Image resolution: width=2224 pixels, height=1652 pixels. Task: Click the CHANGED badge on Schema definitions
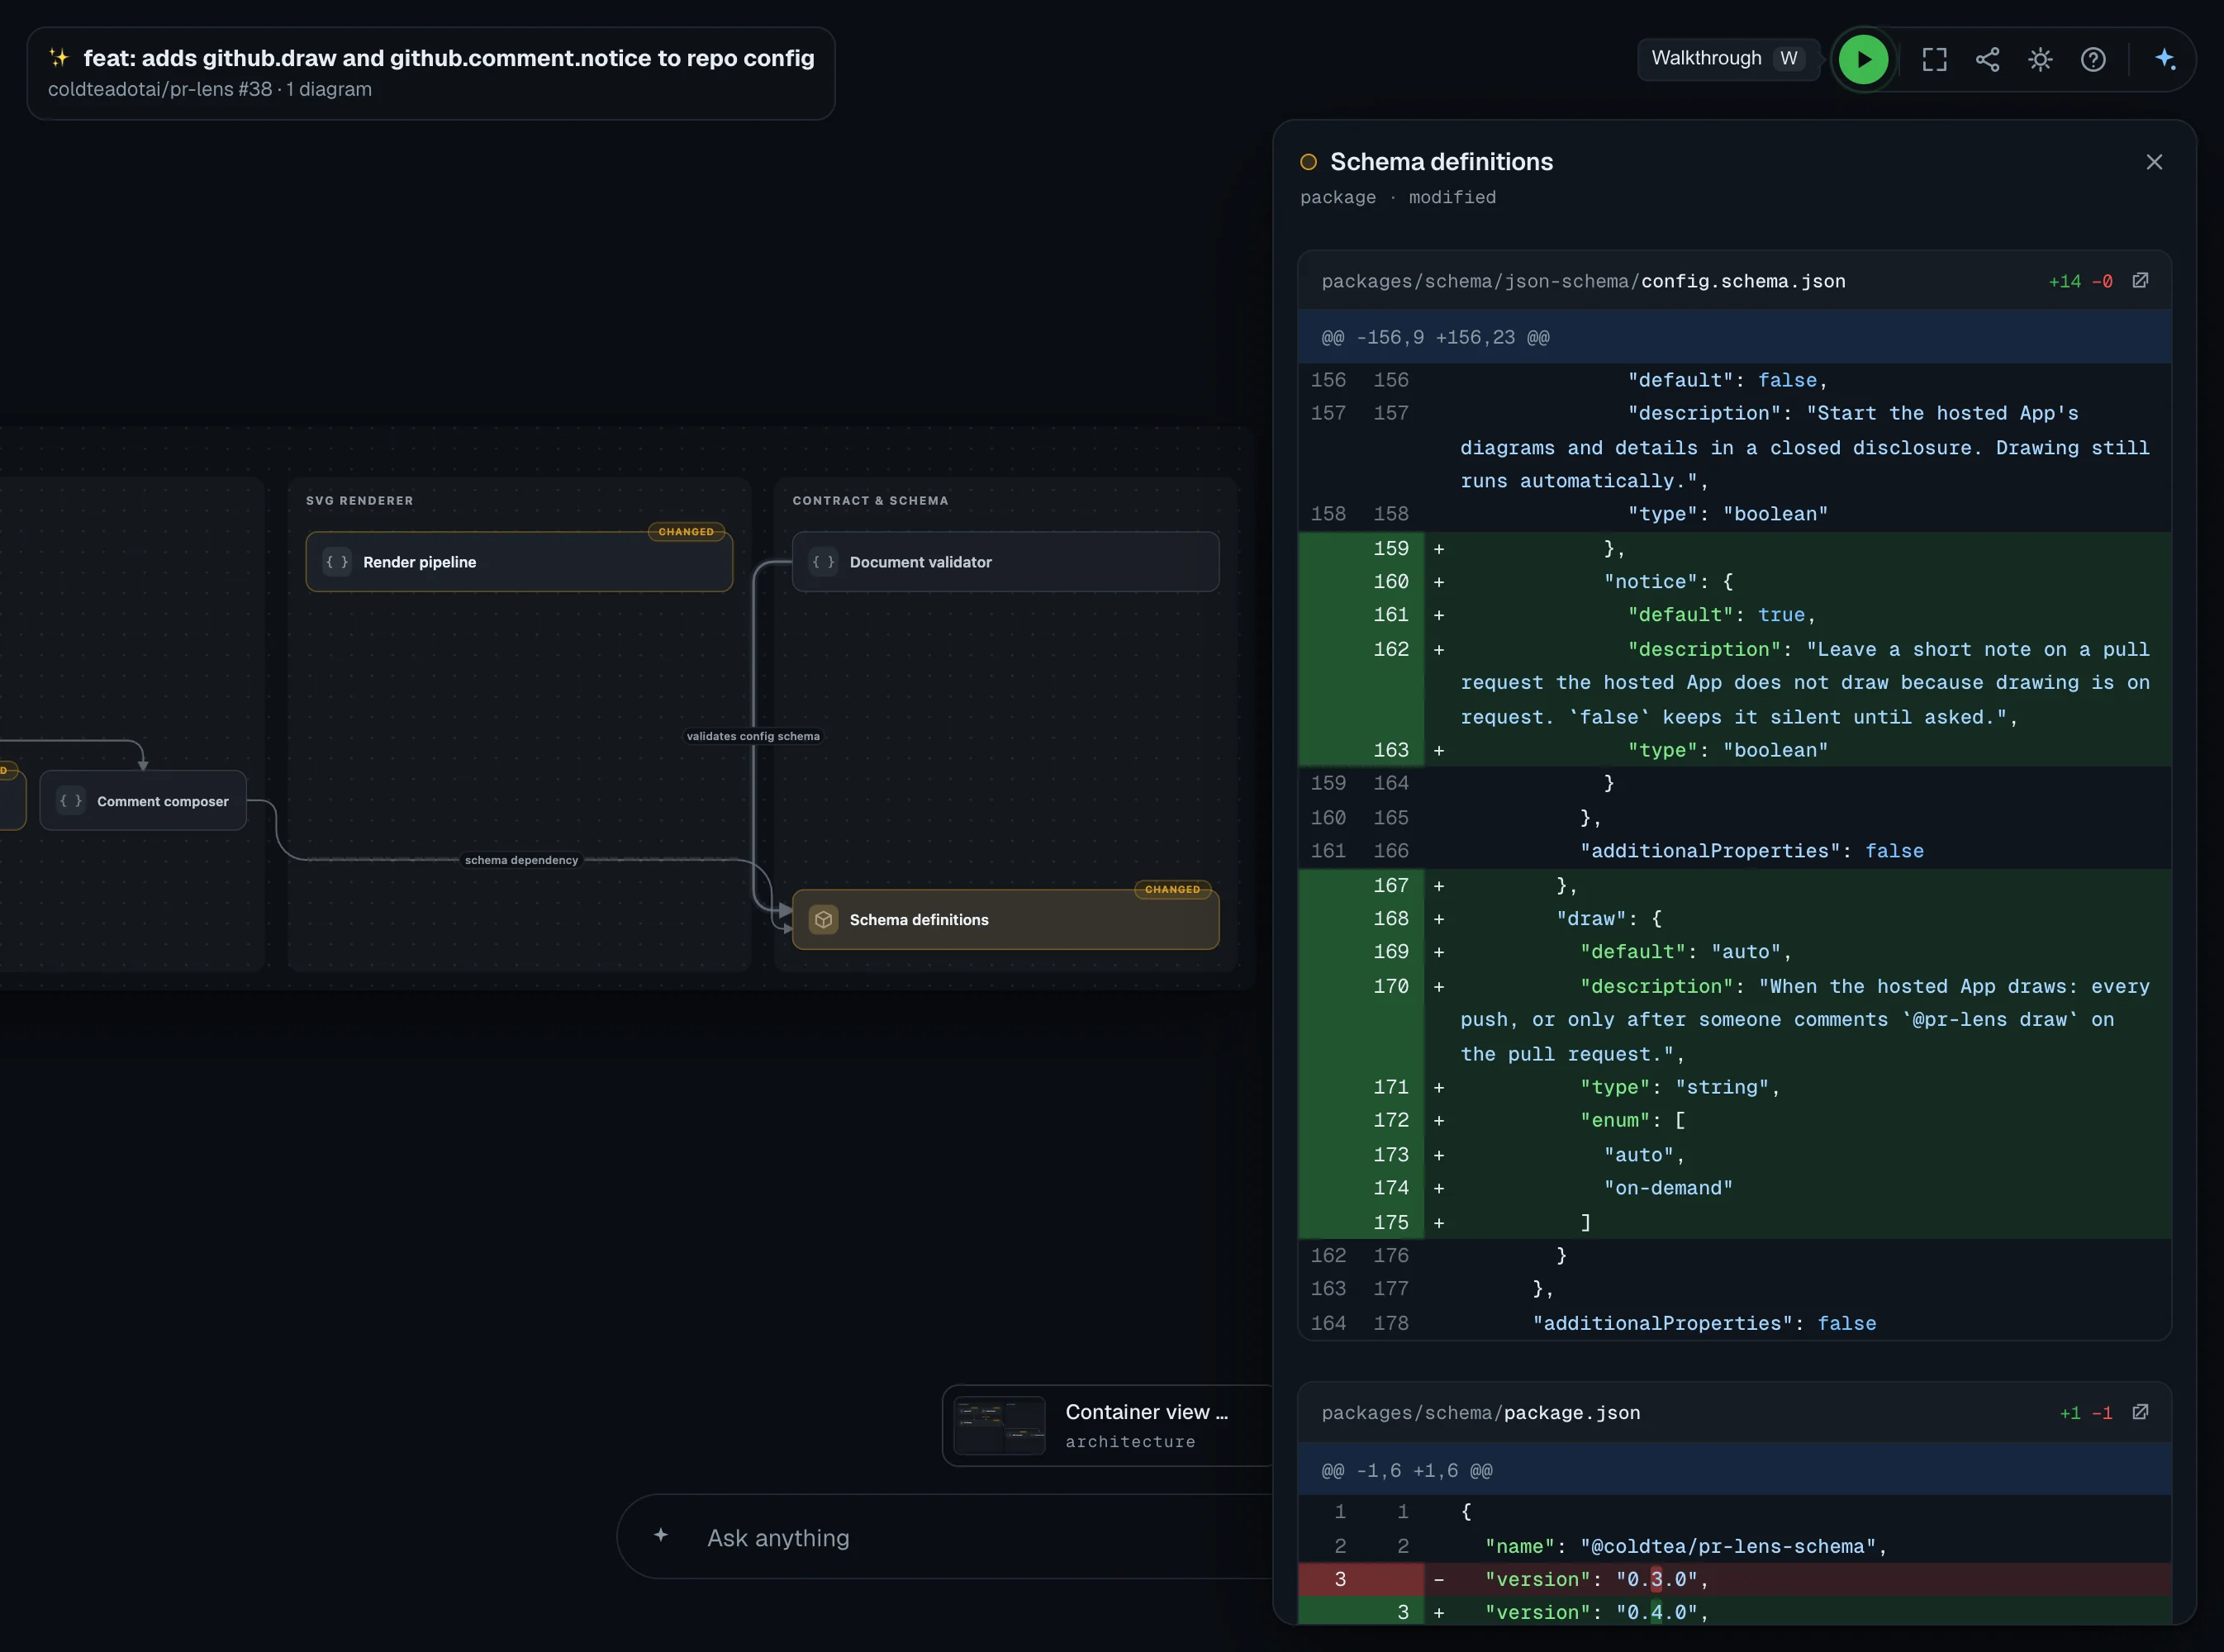[1172, 890]
